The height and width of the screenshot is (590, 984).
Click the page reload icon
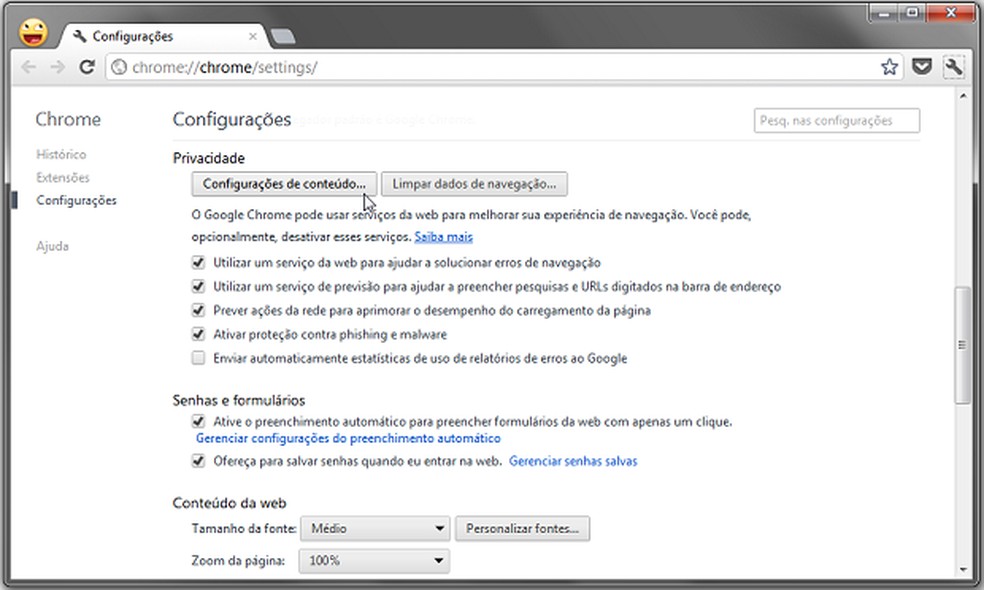[x=86, y=67]
